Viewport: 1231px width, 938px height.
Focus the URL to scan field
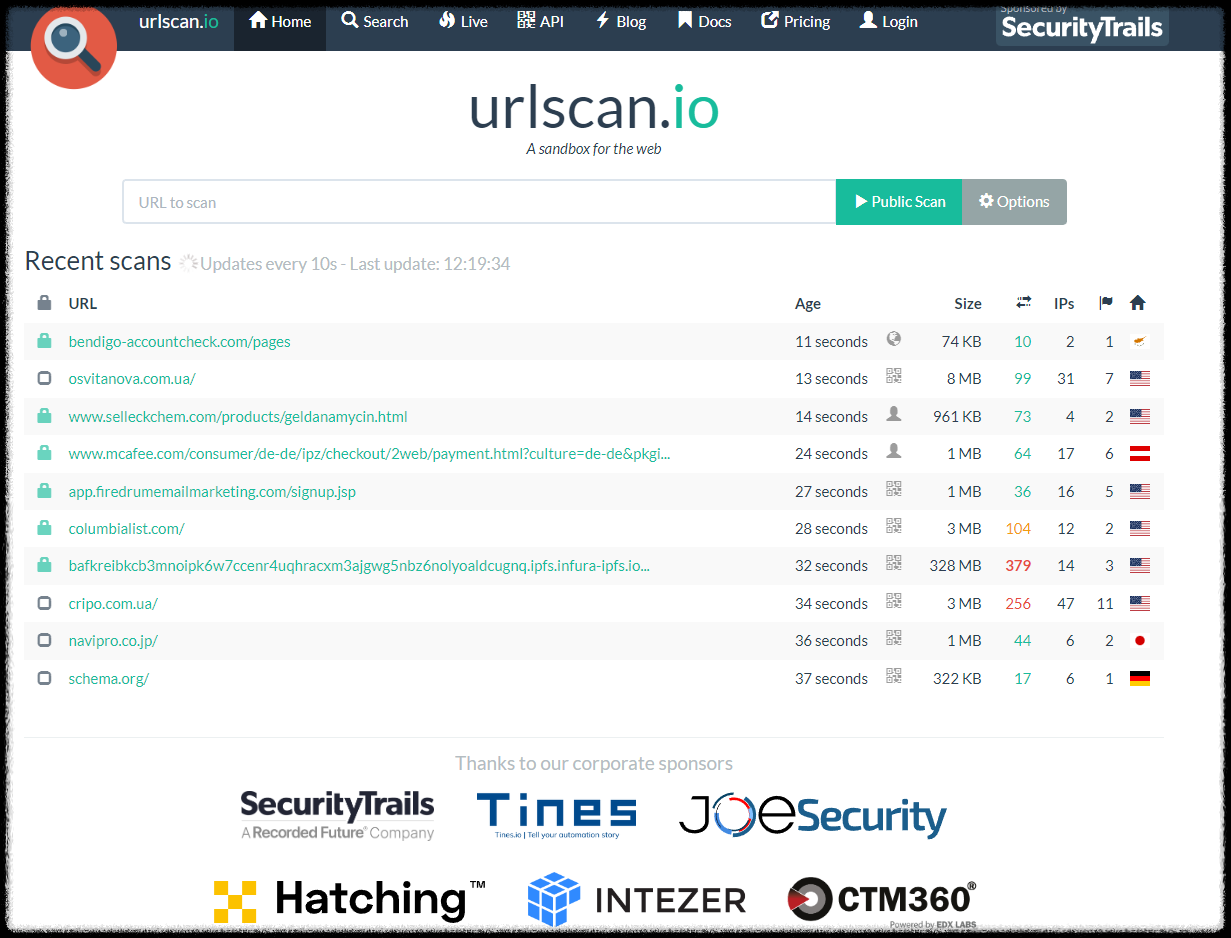pos(479,202)
